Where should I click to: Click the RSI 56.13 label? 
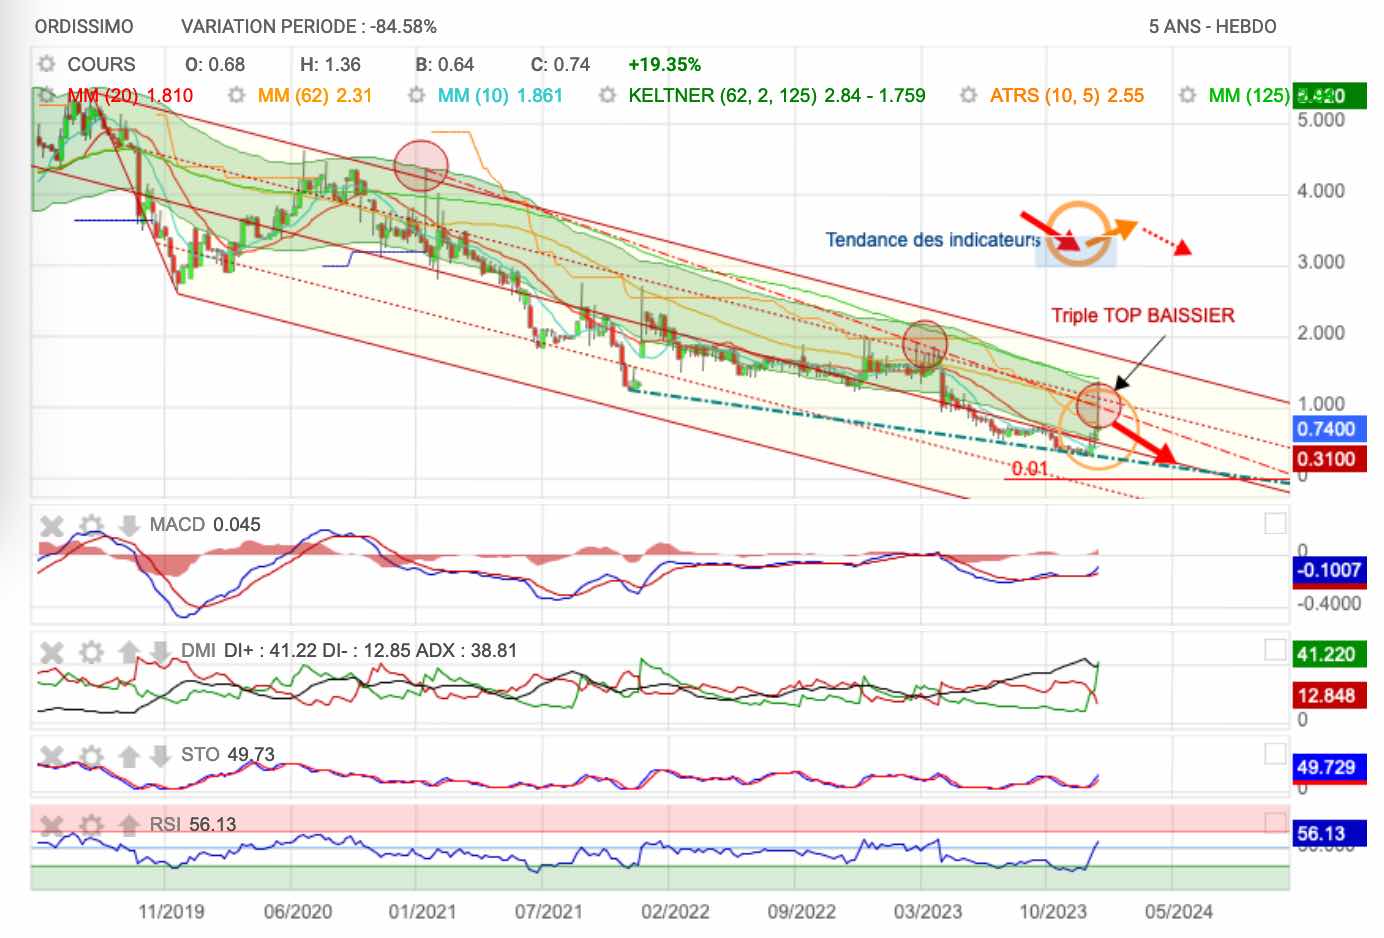pyautogui.click(x=193, y=824)
